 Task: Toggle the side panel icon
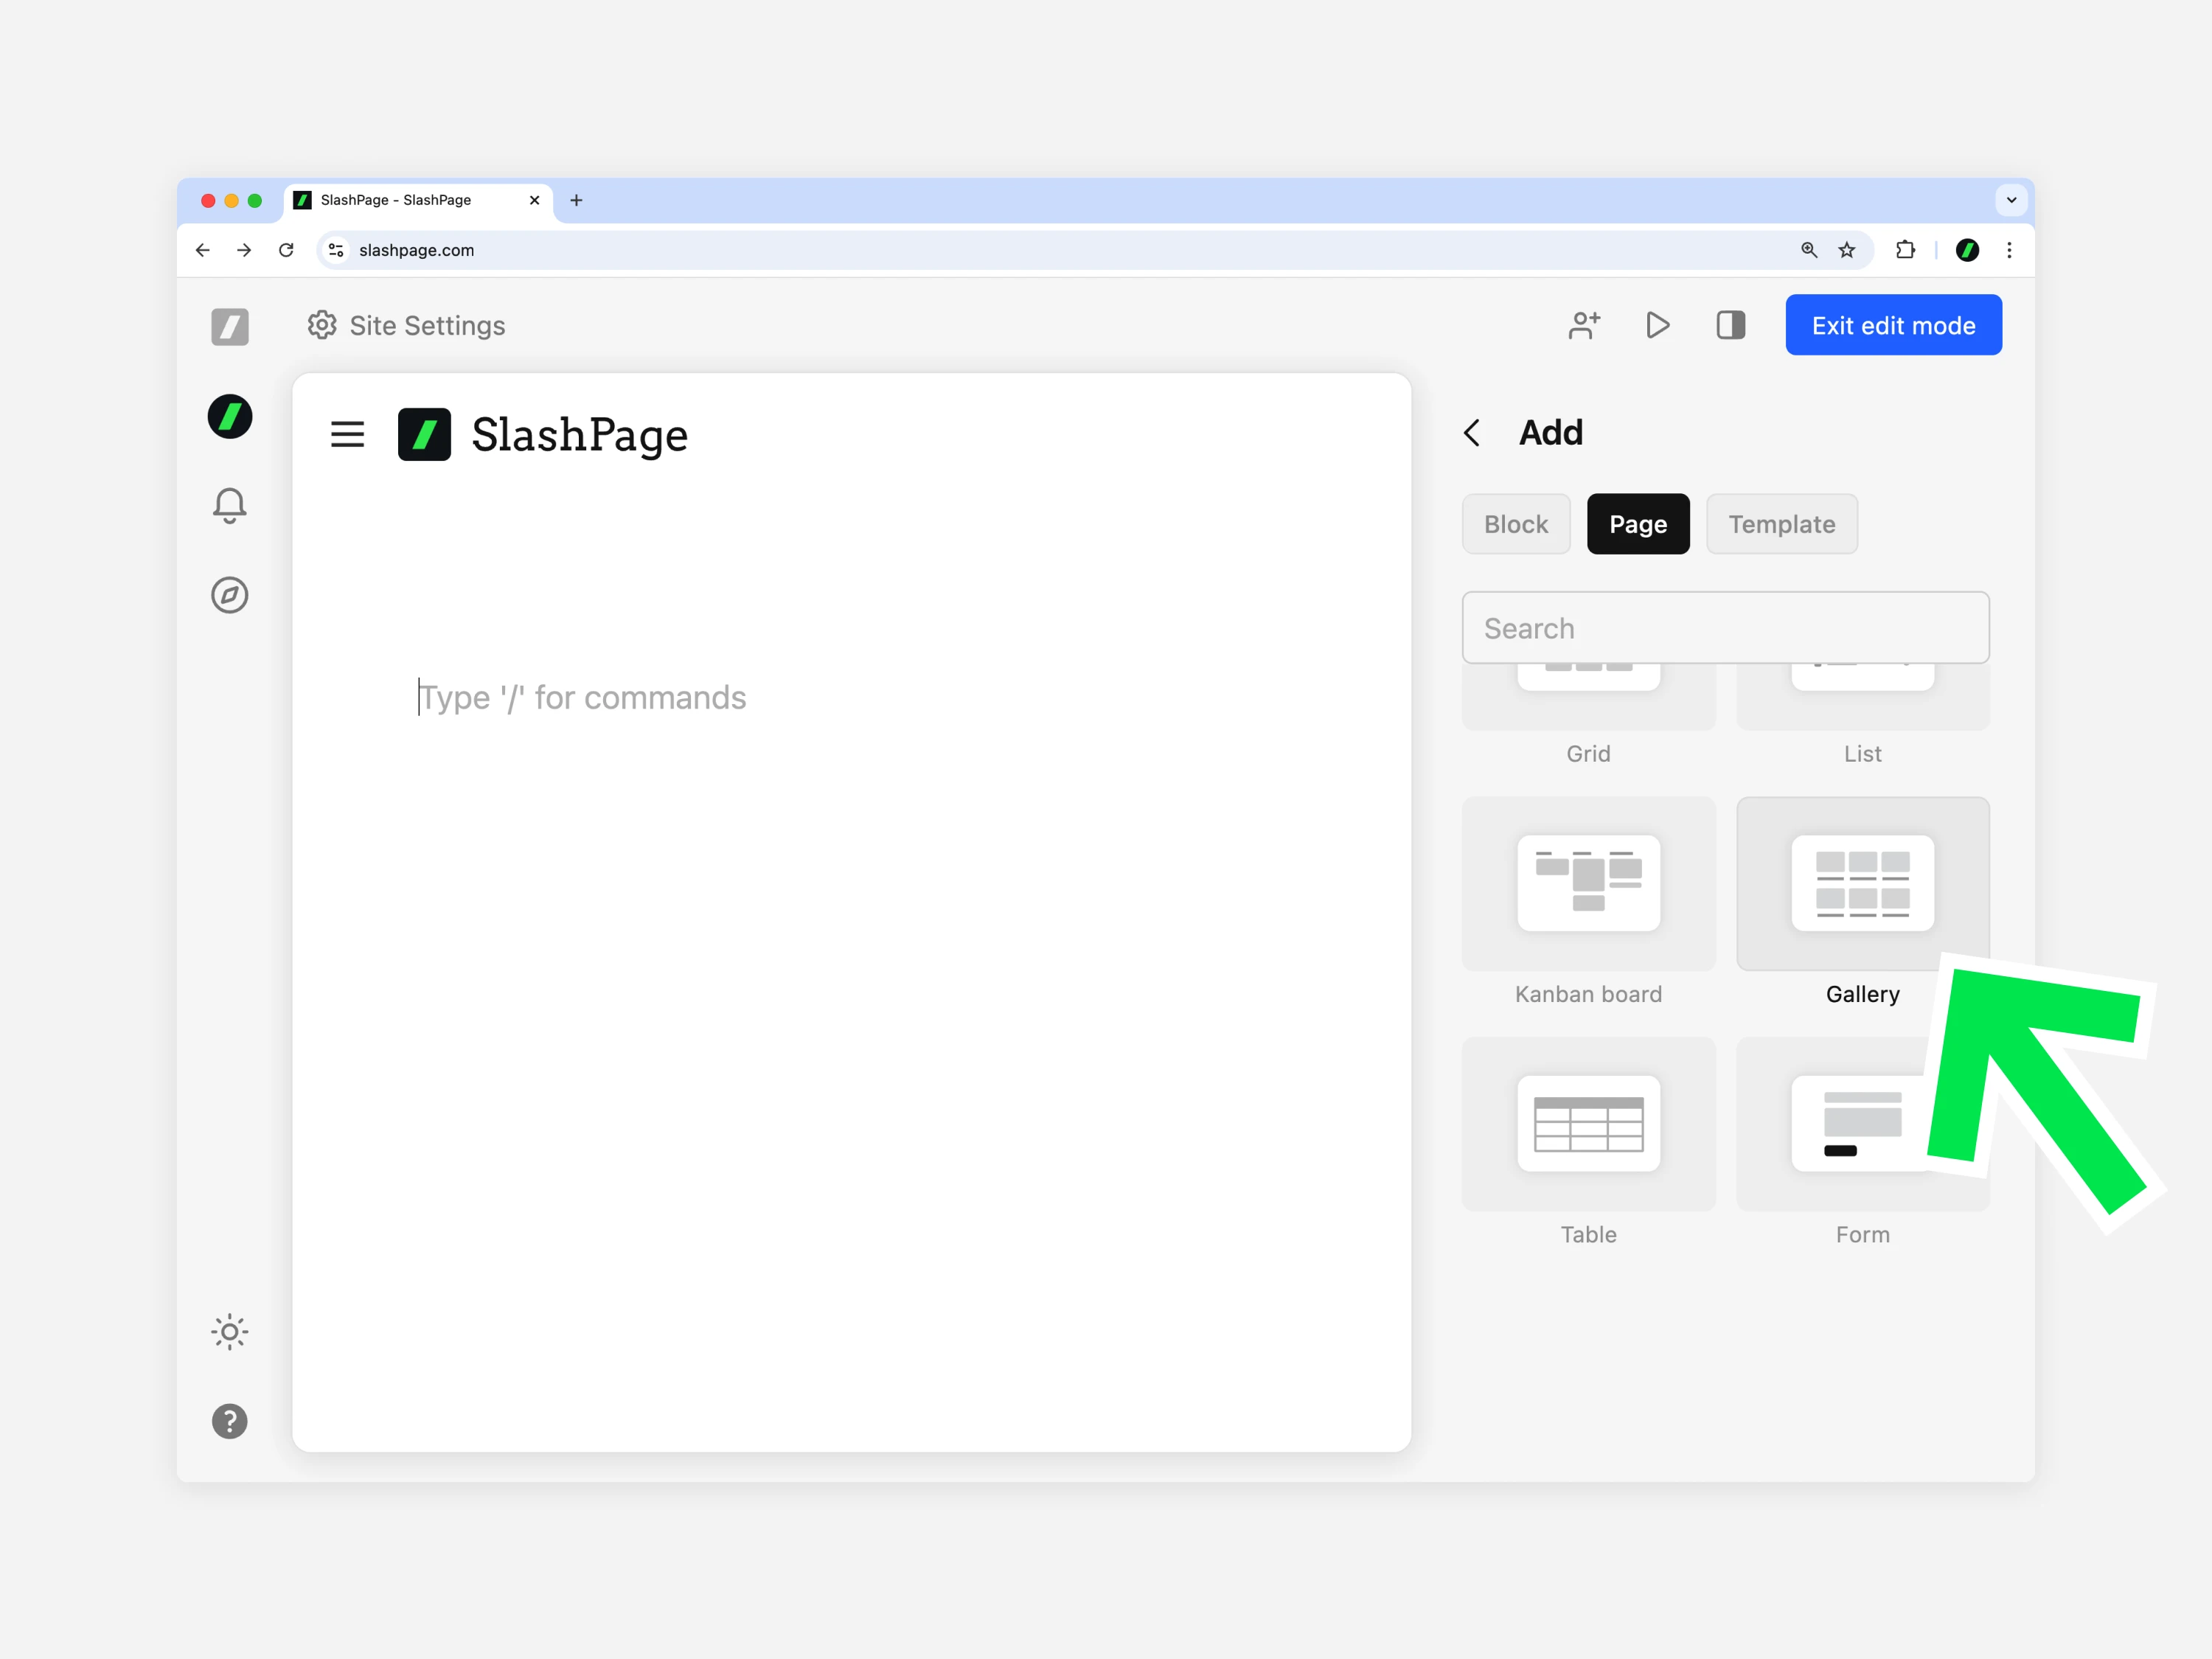1731,325
